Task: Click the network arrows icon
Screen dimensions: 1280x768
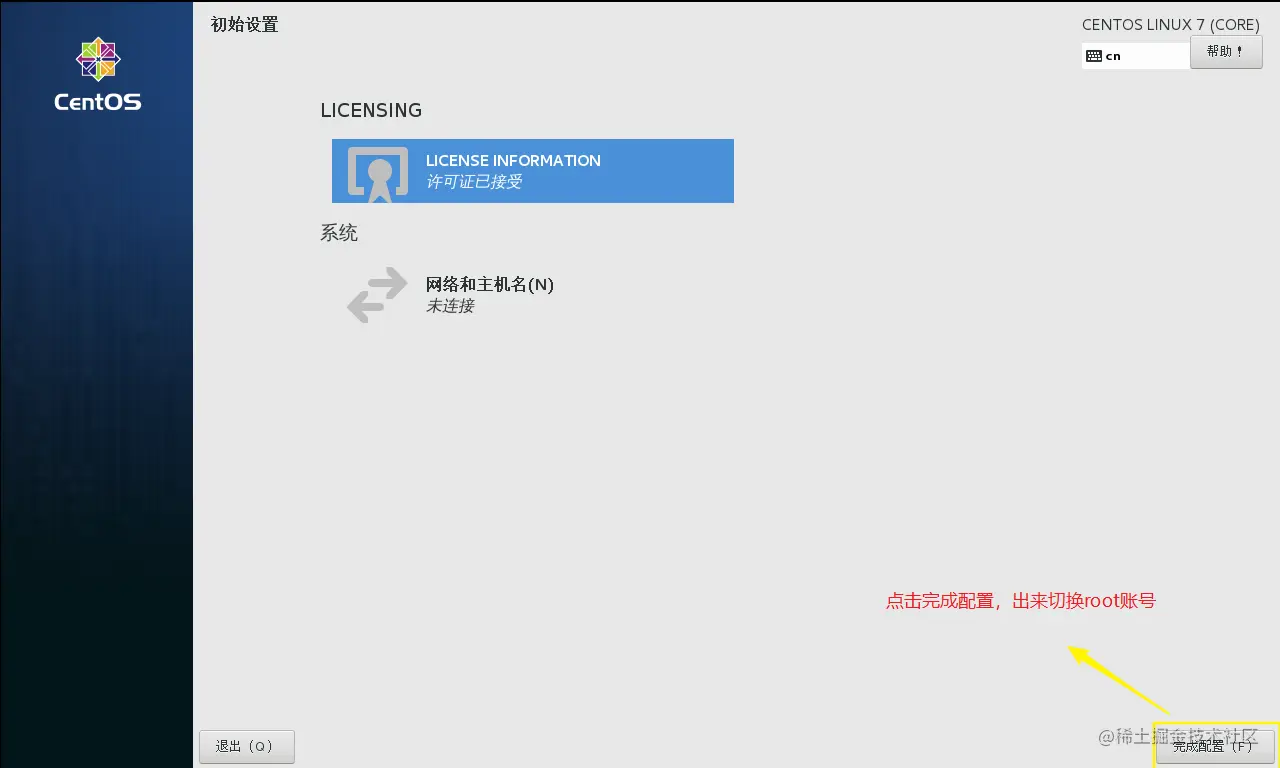Action: coord(377,294)
